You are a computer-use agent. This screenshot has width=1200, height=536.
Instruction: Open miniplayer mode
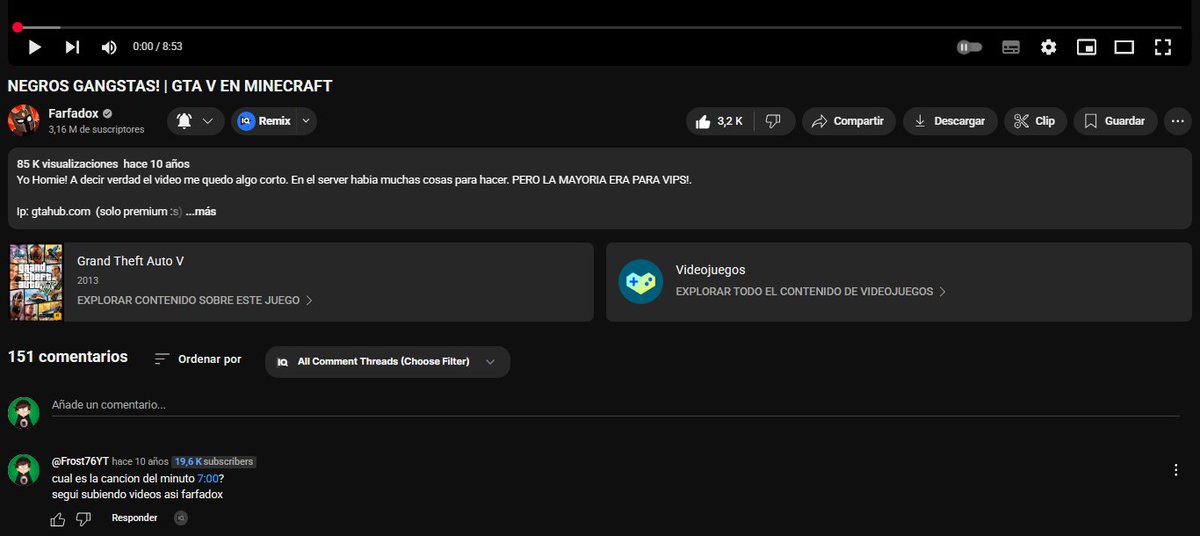pos(1086,47)
